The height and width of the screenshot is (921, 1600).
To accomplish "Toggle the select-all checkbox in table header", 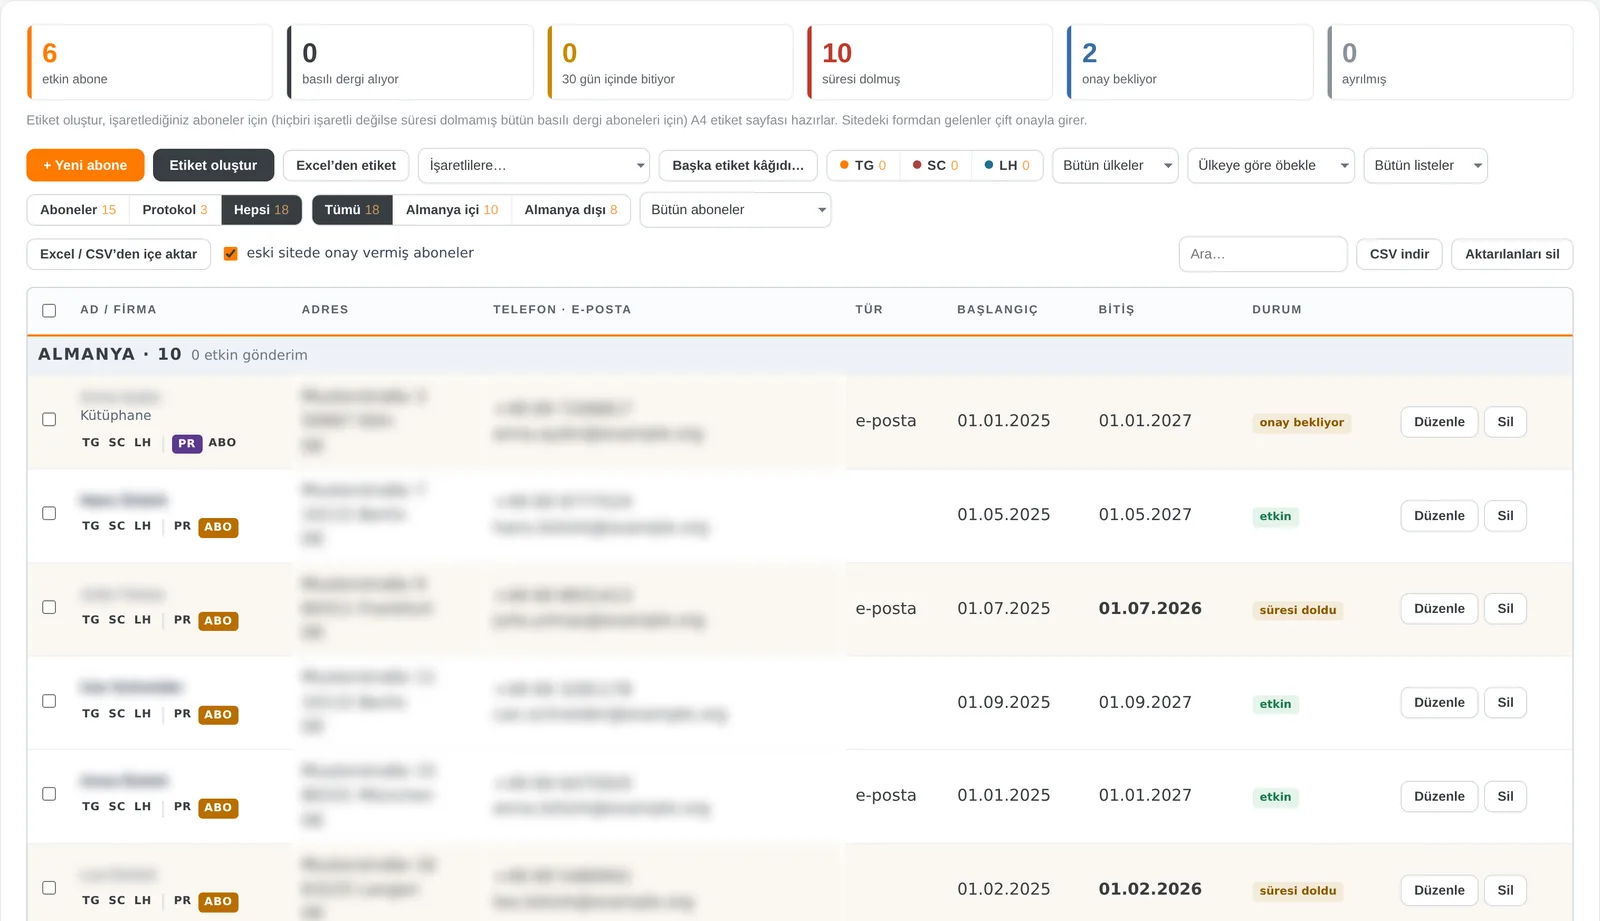I will click(49, 310).
